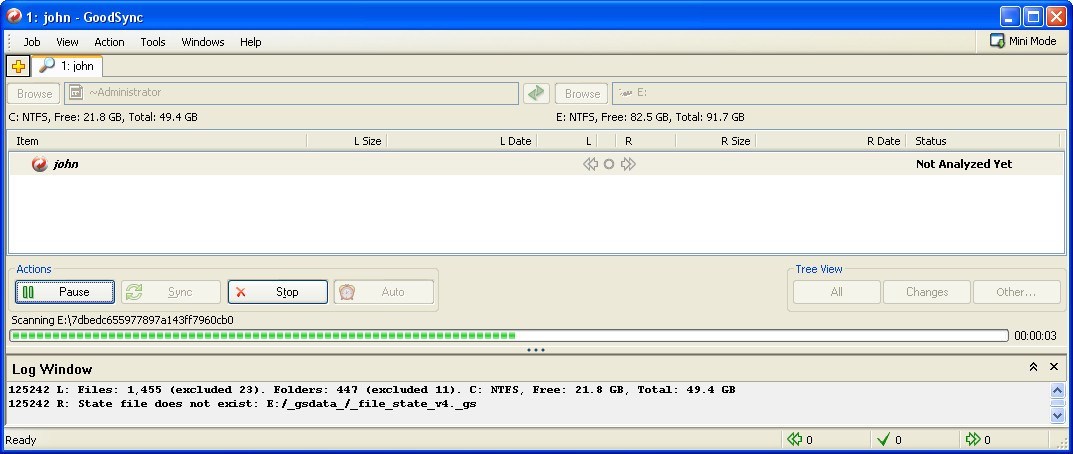Viewport: 1073px width, 454px height.
Task: Click the magnifier icon on john tab
Action: pos(47,66)
